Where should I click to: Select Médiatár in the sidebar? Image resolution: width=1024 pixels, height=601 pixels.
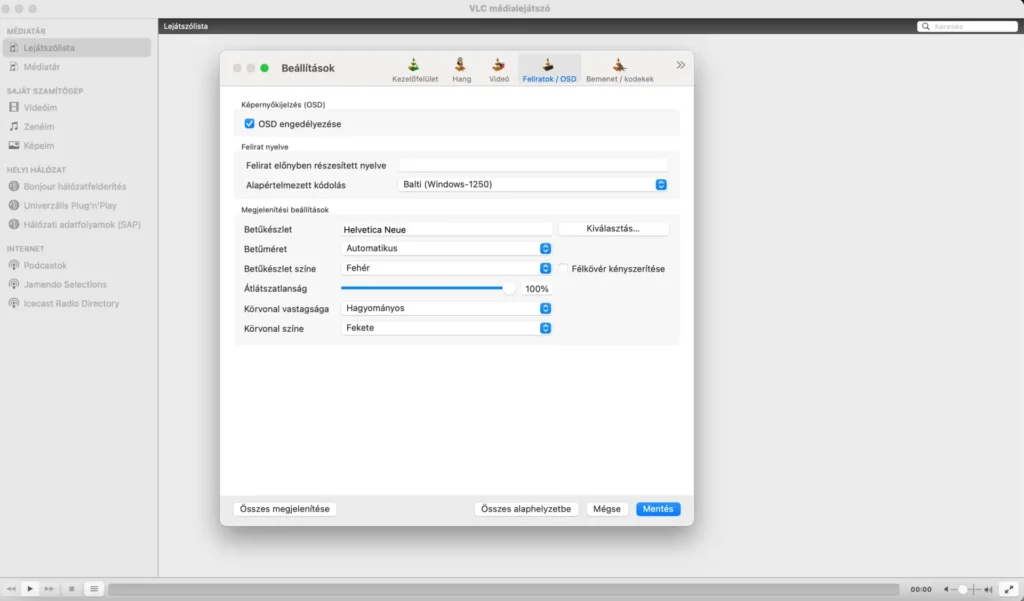[42, 67]
